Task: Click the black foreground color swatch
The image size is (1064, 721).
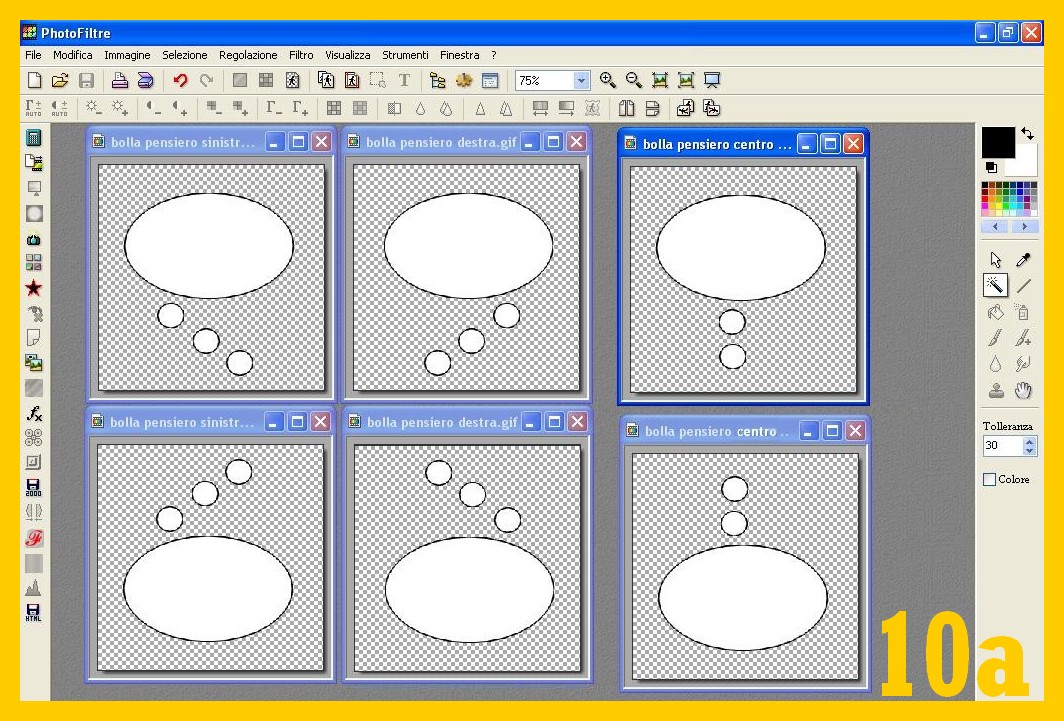Action: click(997, 142)
